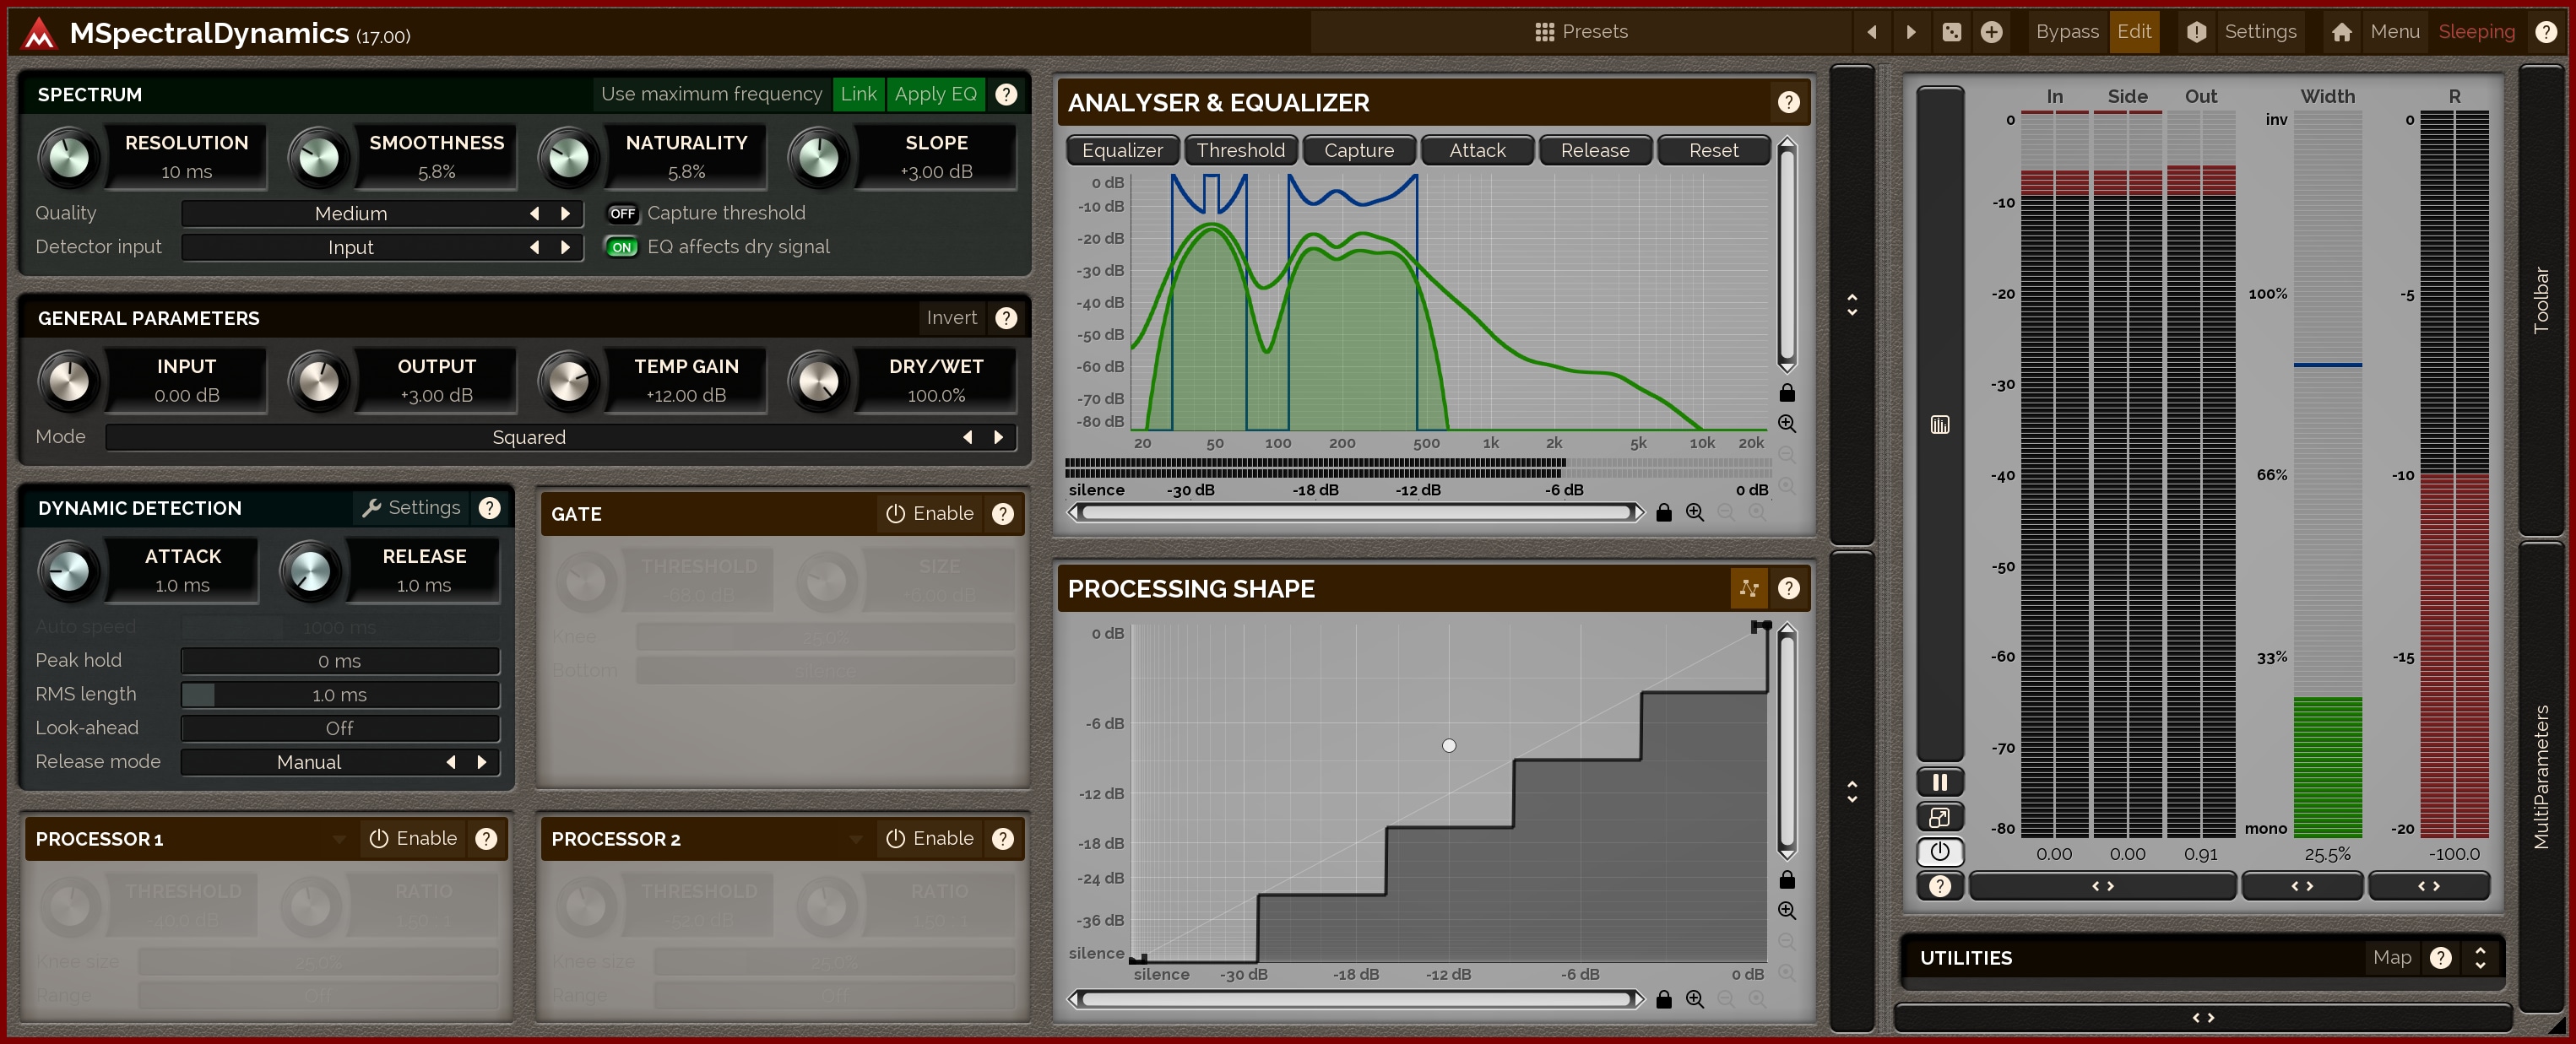Toggle the Capture threshold switch
2576x1044 pixels.
coord(622,213)
